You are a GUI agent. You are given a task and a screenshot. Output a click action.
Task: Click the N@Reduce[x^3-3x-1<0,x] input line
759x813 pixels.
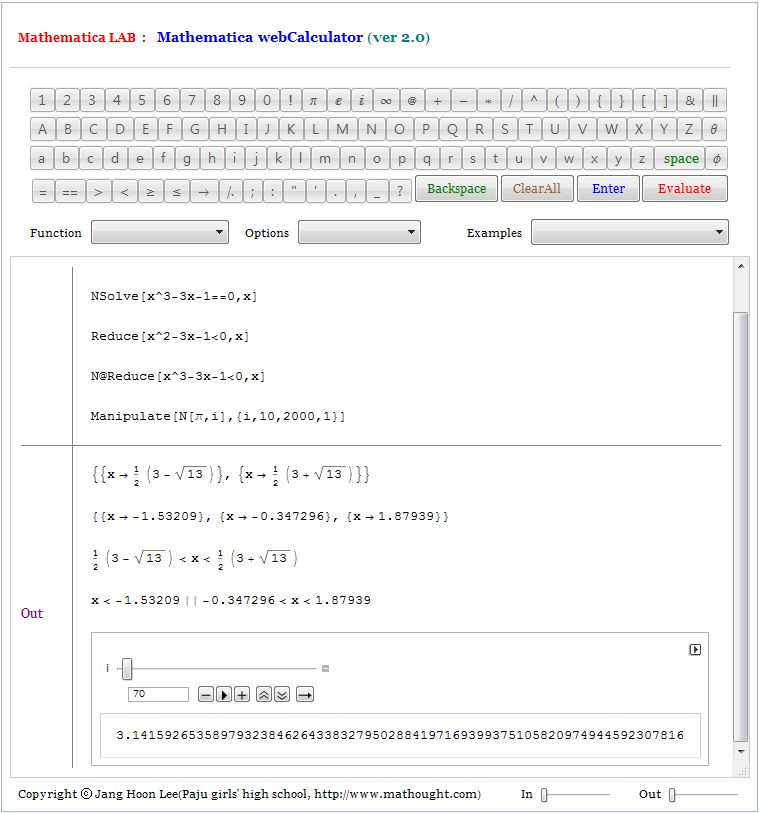[x=178, y=376]
